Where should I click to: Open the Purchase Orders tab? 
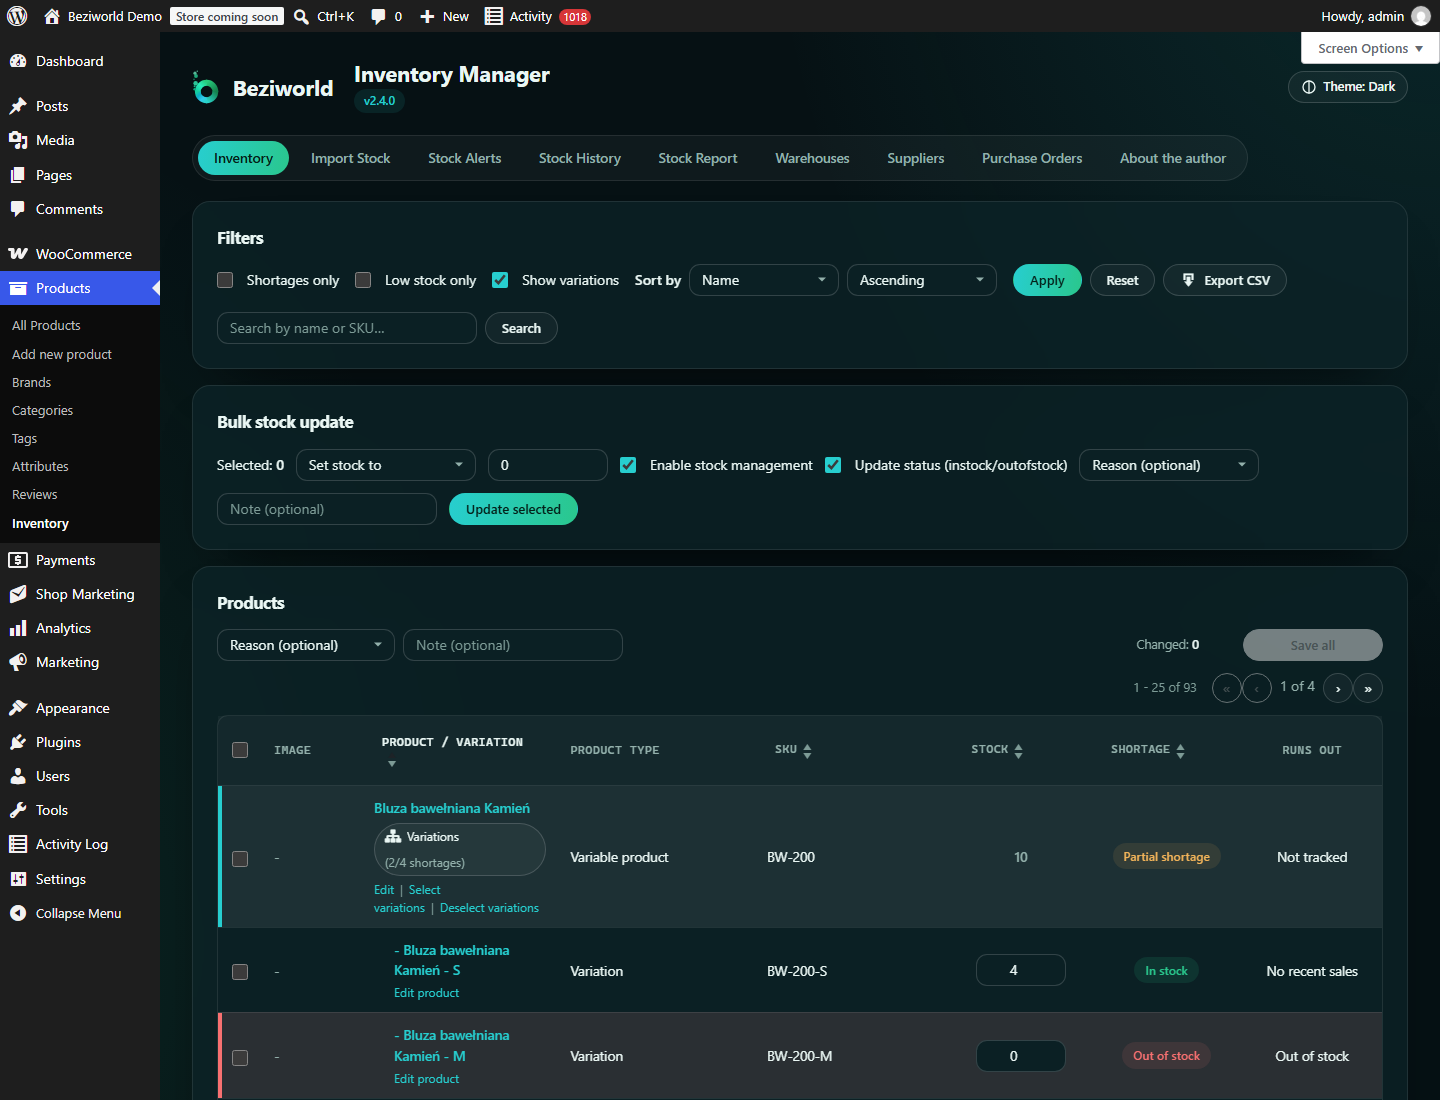click(1032, 158)
